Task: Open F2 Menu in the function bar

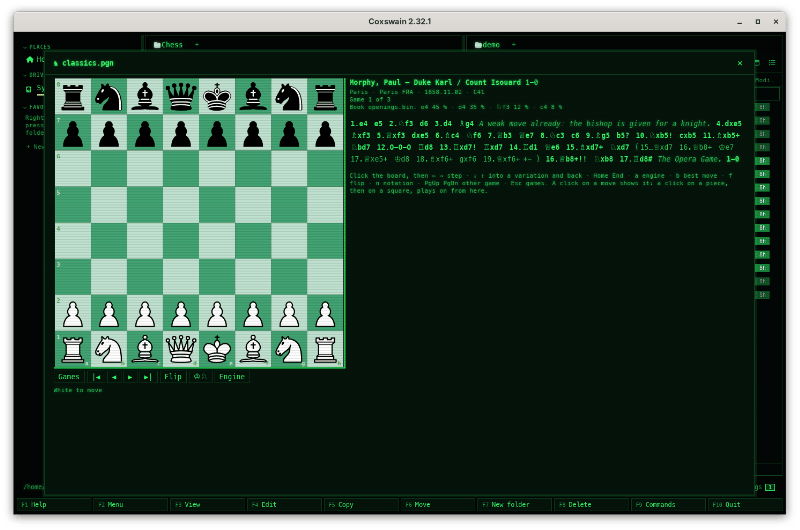Action: pyautogui.click(x=131, y=504)
